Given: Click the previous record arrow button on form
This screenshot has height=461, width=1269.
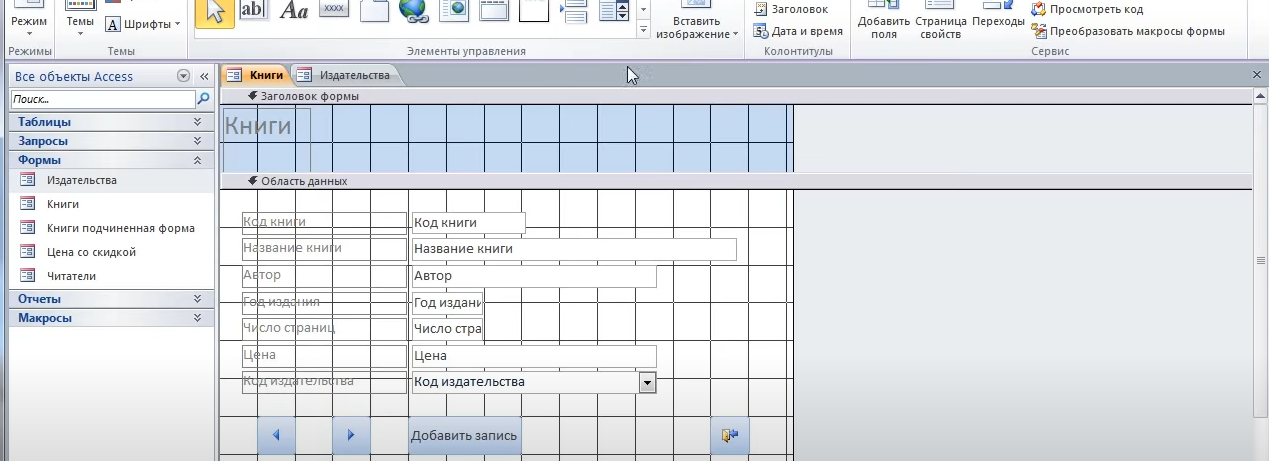Looking at the screenshot, I should coord(276,435).
